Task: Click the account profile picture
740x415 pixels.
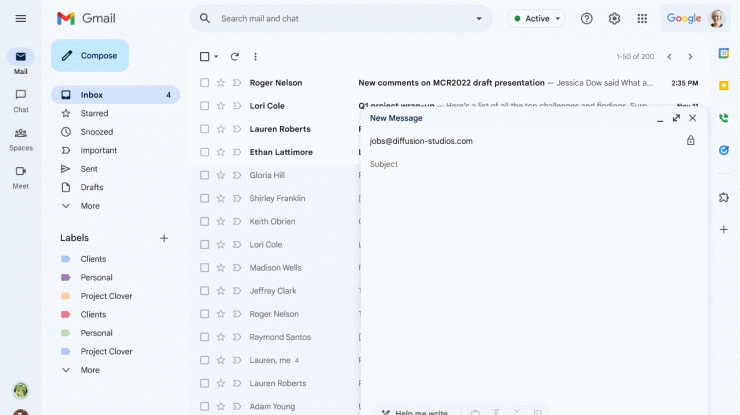Action: coord(716,18)
